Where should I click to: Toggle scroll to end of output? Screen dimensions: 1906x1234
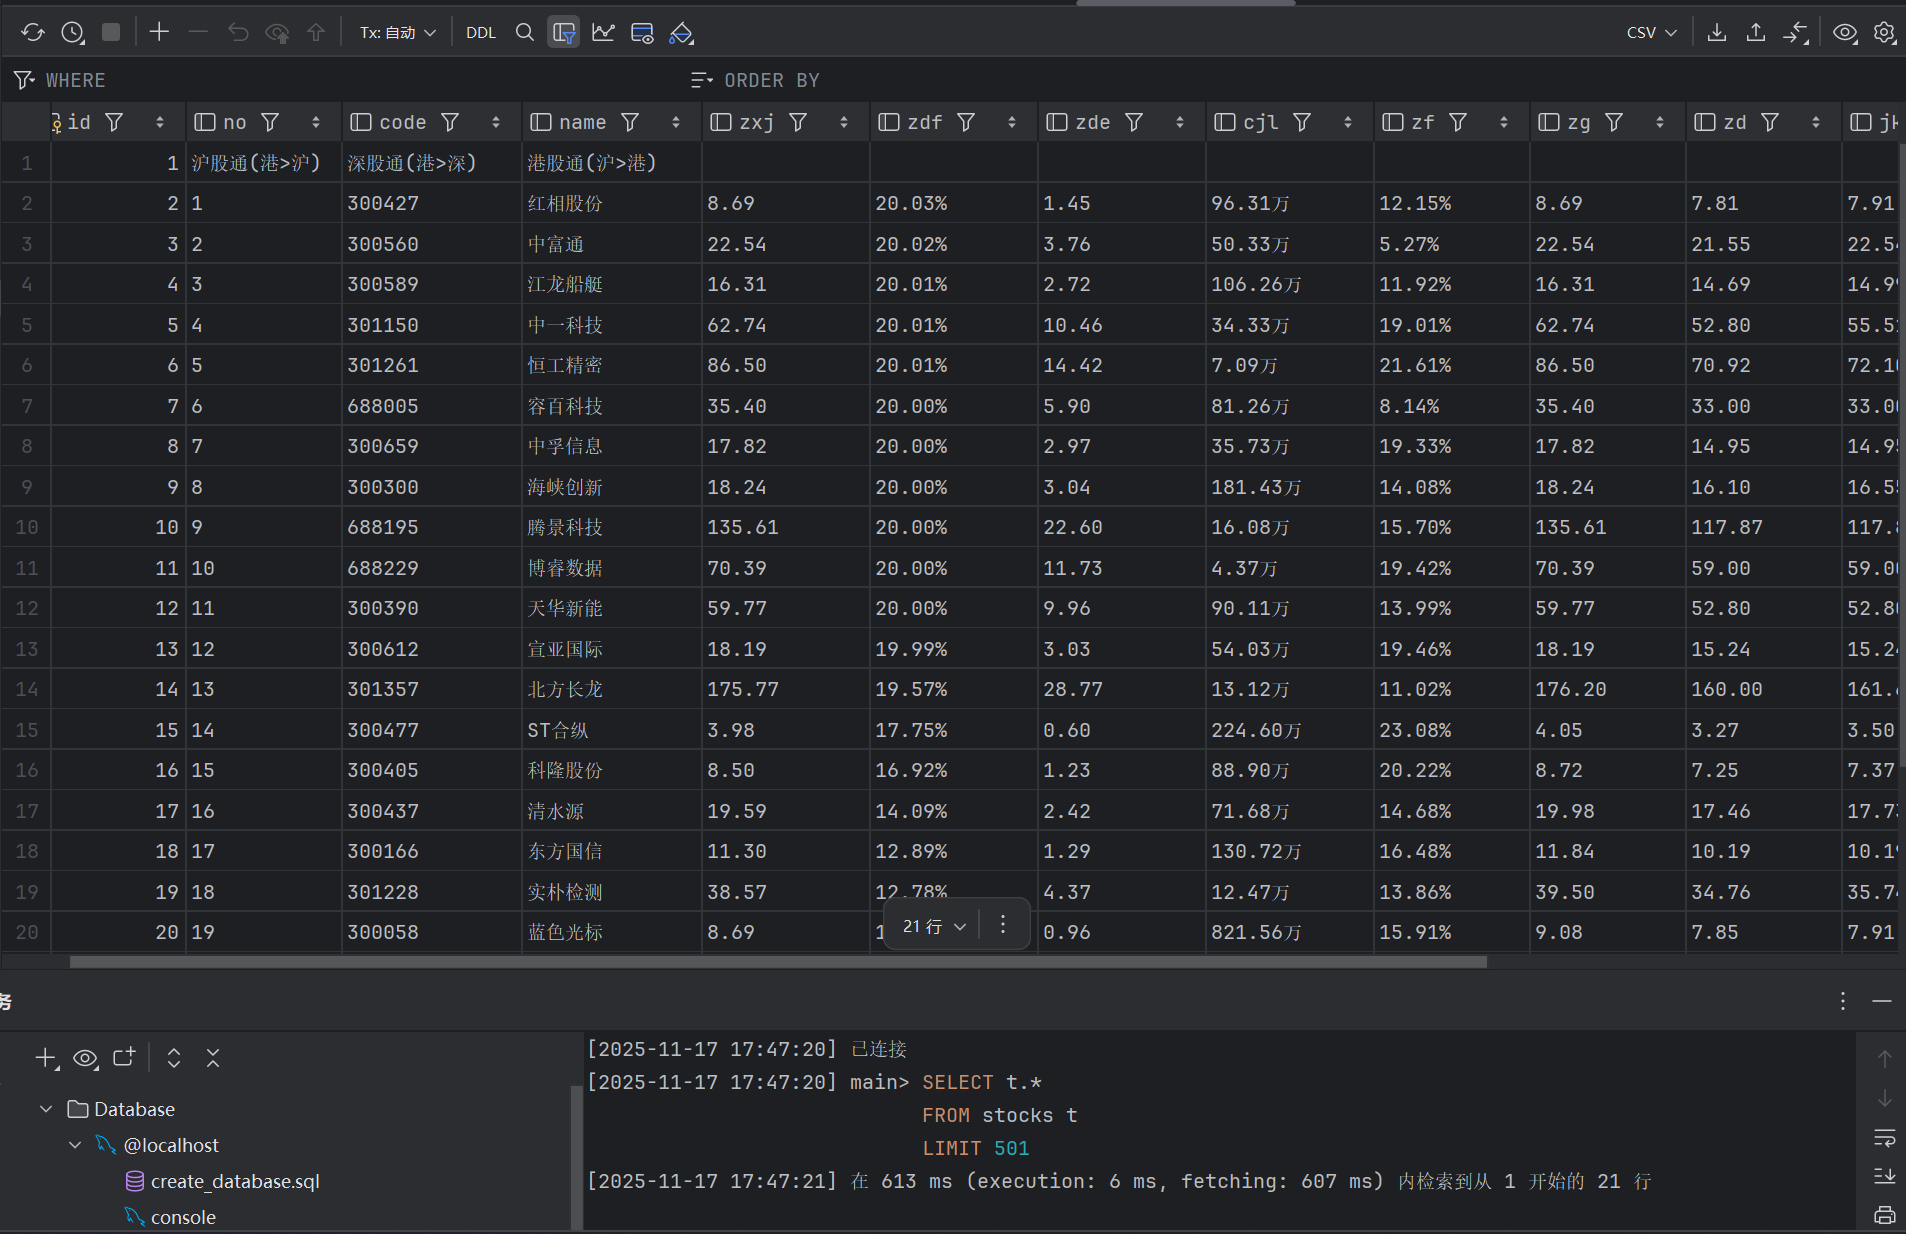(1884, 1176)
